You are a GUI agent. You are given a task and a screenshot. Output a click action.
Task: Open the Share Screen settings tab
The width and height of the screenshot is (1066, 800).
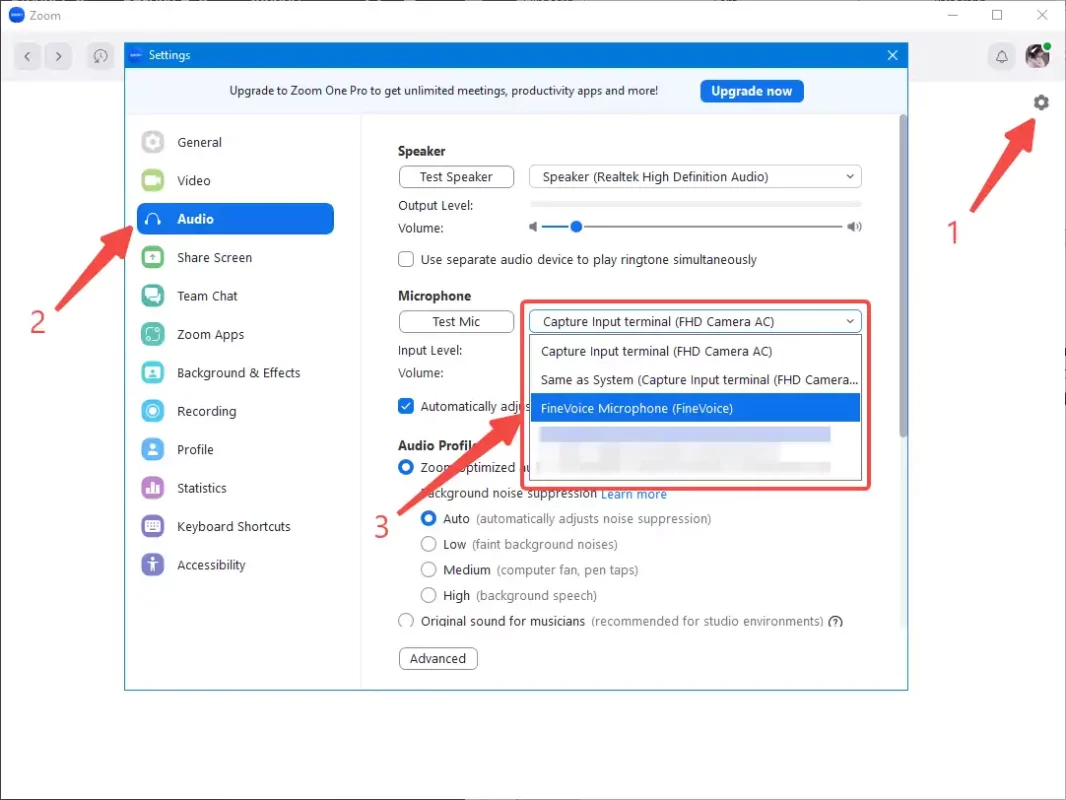click(214, 258)
